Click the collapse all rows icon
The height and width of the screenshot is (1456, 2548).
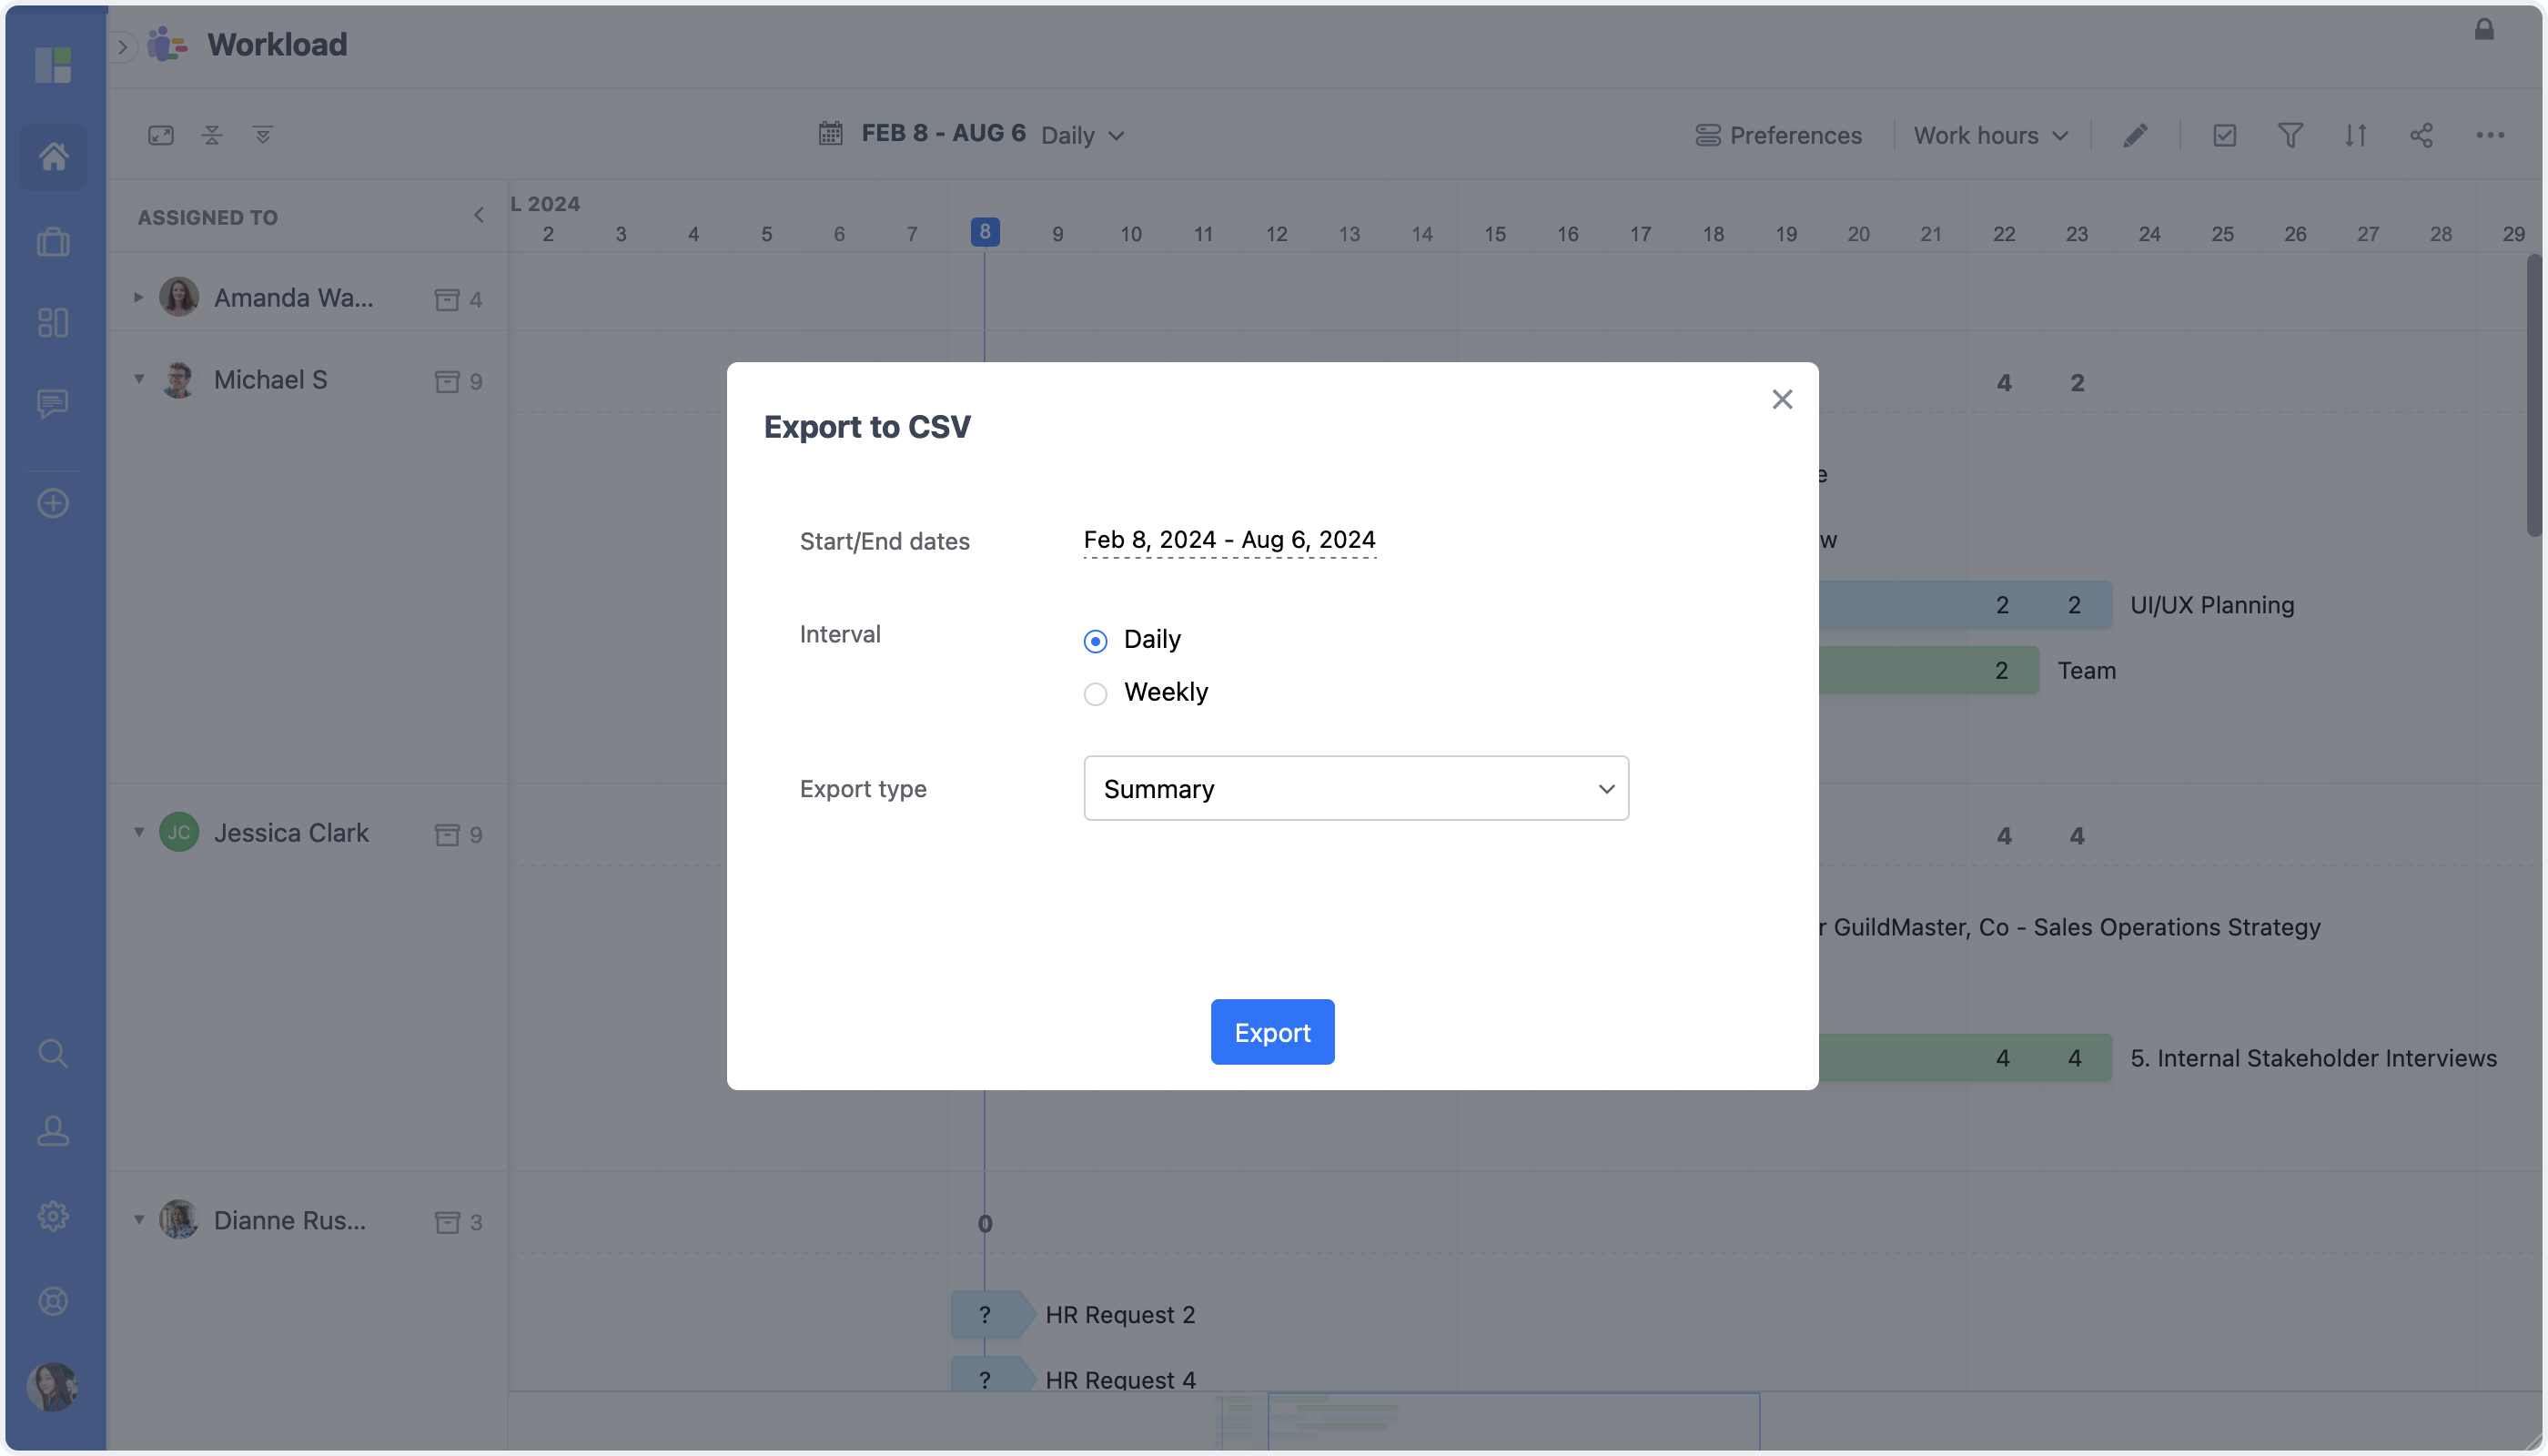pyautogui.click(x=212, y=135)
